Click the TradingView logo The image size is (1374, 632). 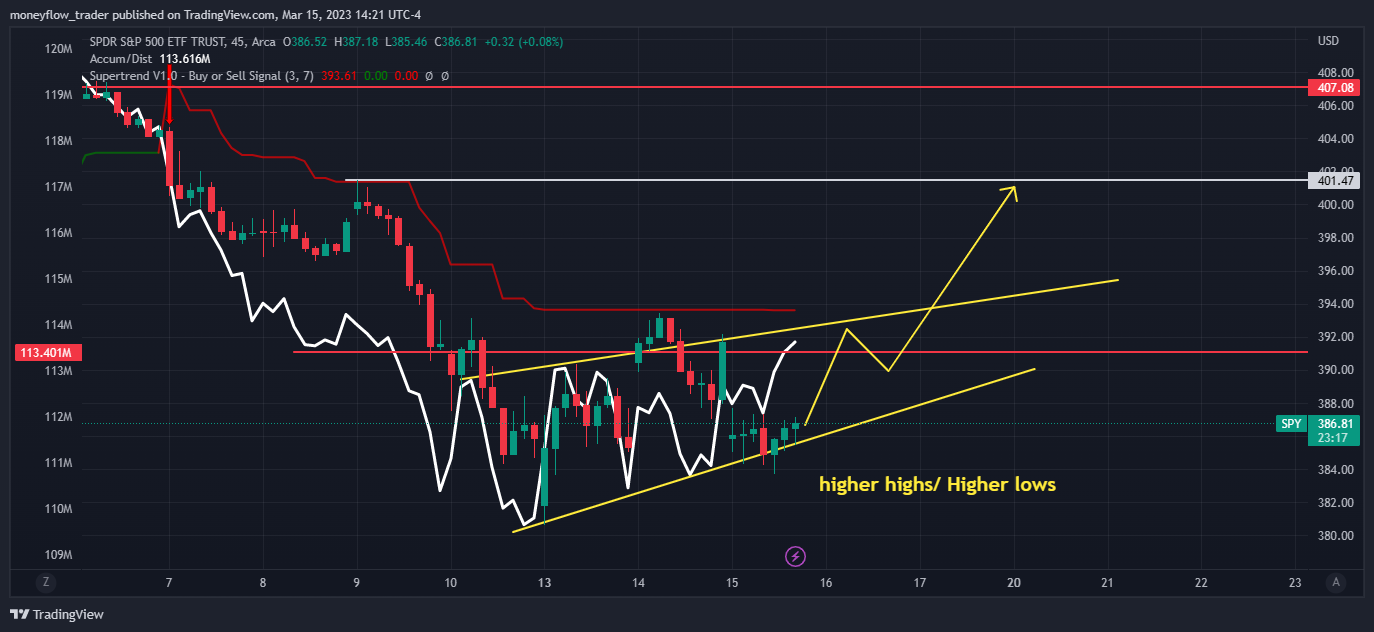[x=57, y=614]
